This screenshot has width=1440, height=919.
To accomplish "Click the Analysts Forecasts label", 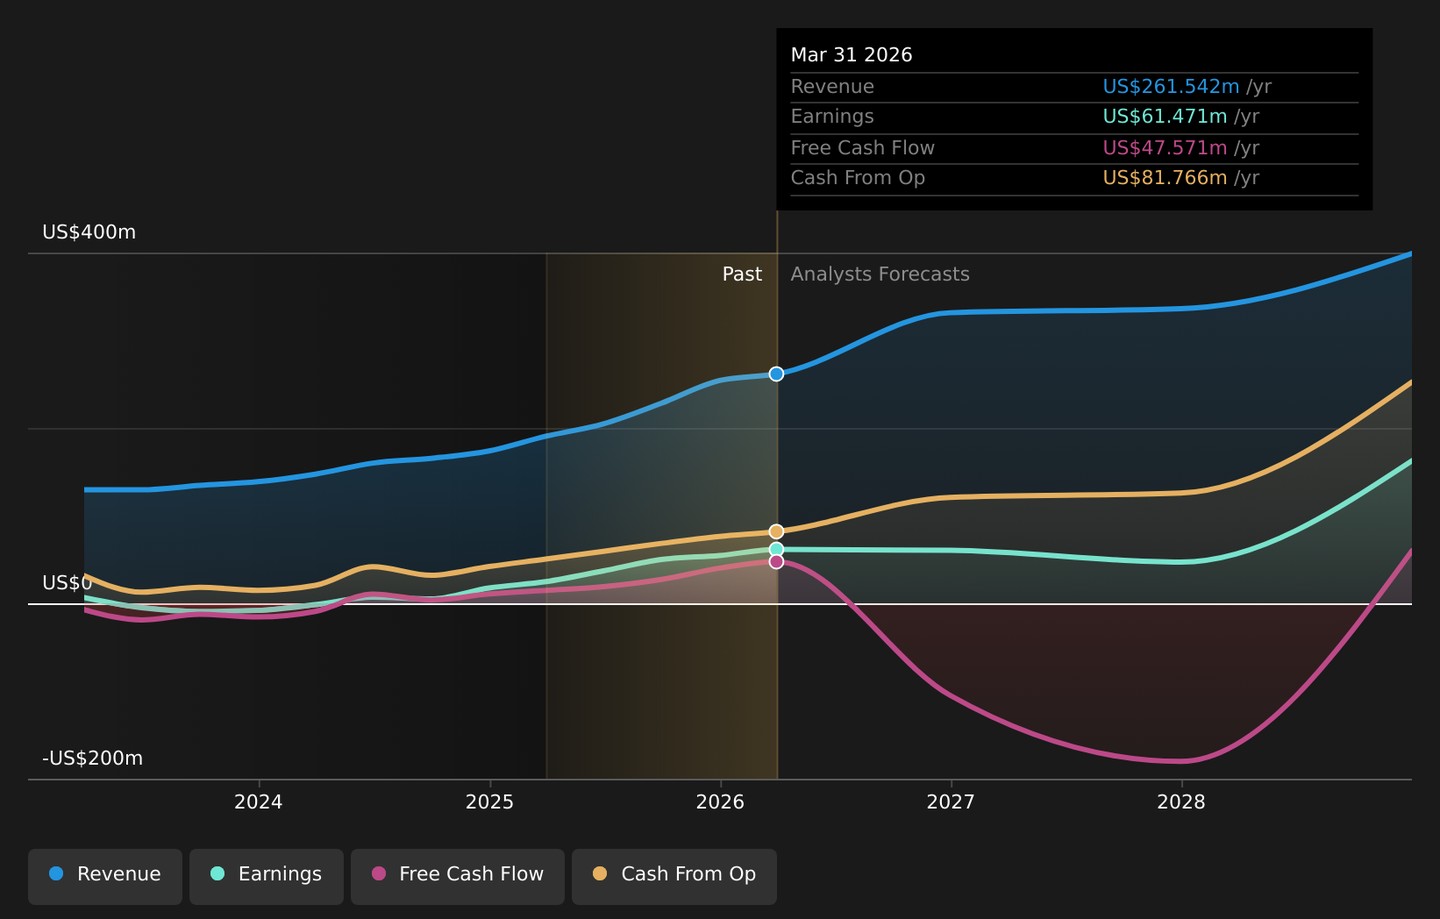I will pyautogui.click(x=880, y=274).
